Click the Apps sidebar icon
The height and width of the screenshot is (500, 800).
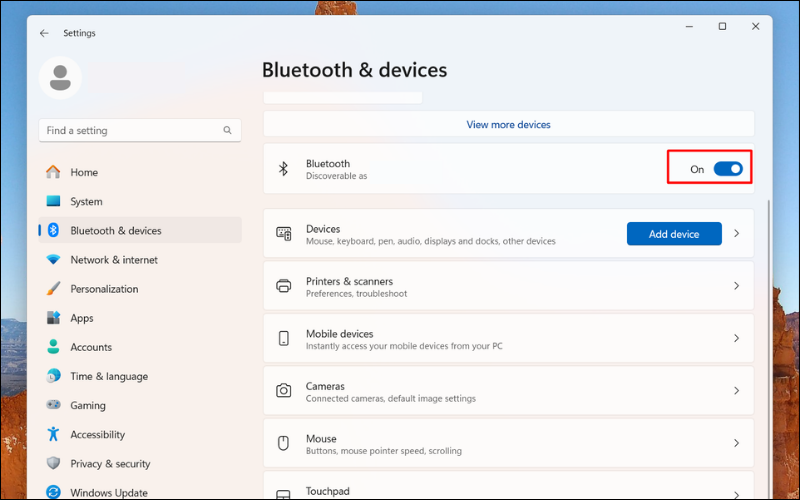[53, 317]
